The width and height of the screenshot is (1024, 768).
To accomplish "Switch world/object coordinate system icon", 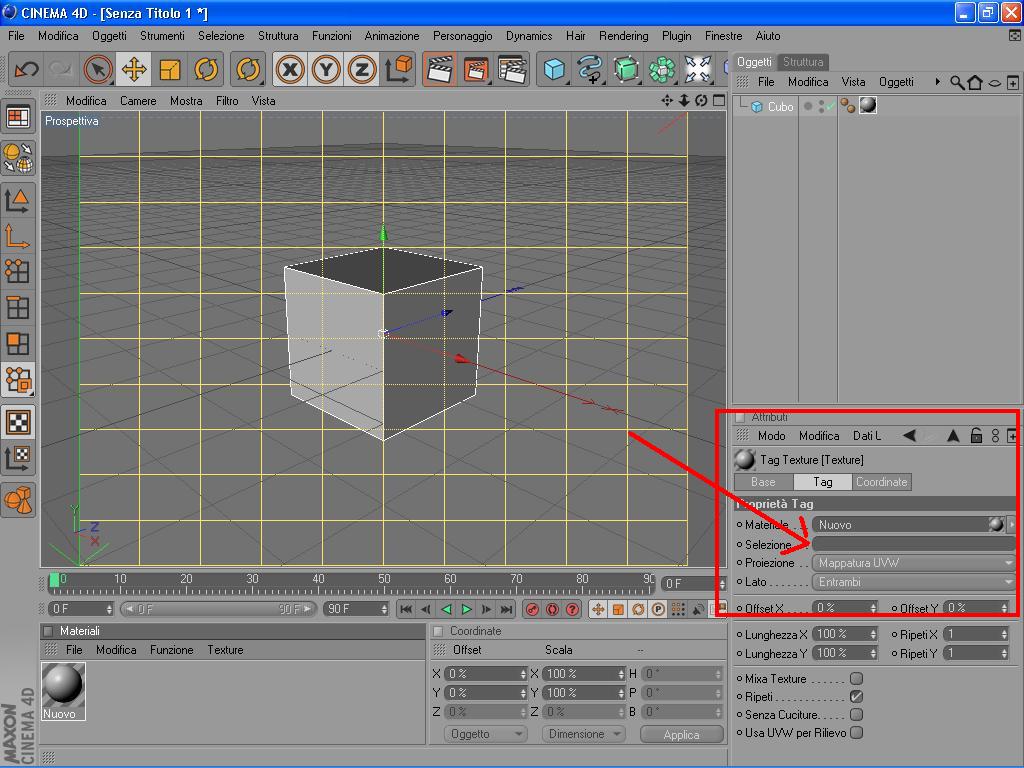I will click(x=398, y=69).
